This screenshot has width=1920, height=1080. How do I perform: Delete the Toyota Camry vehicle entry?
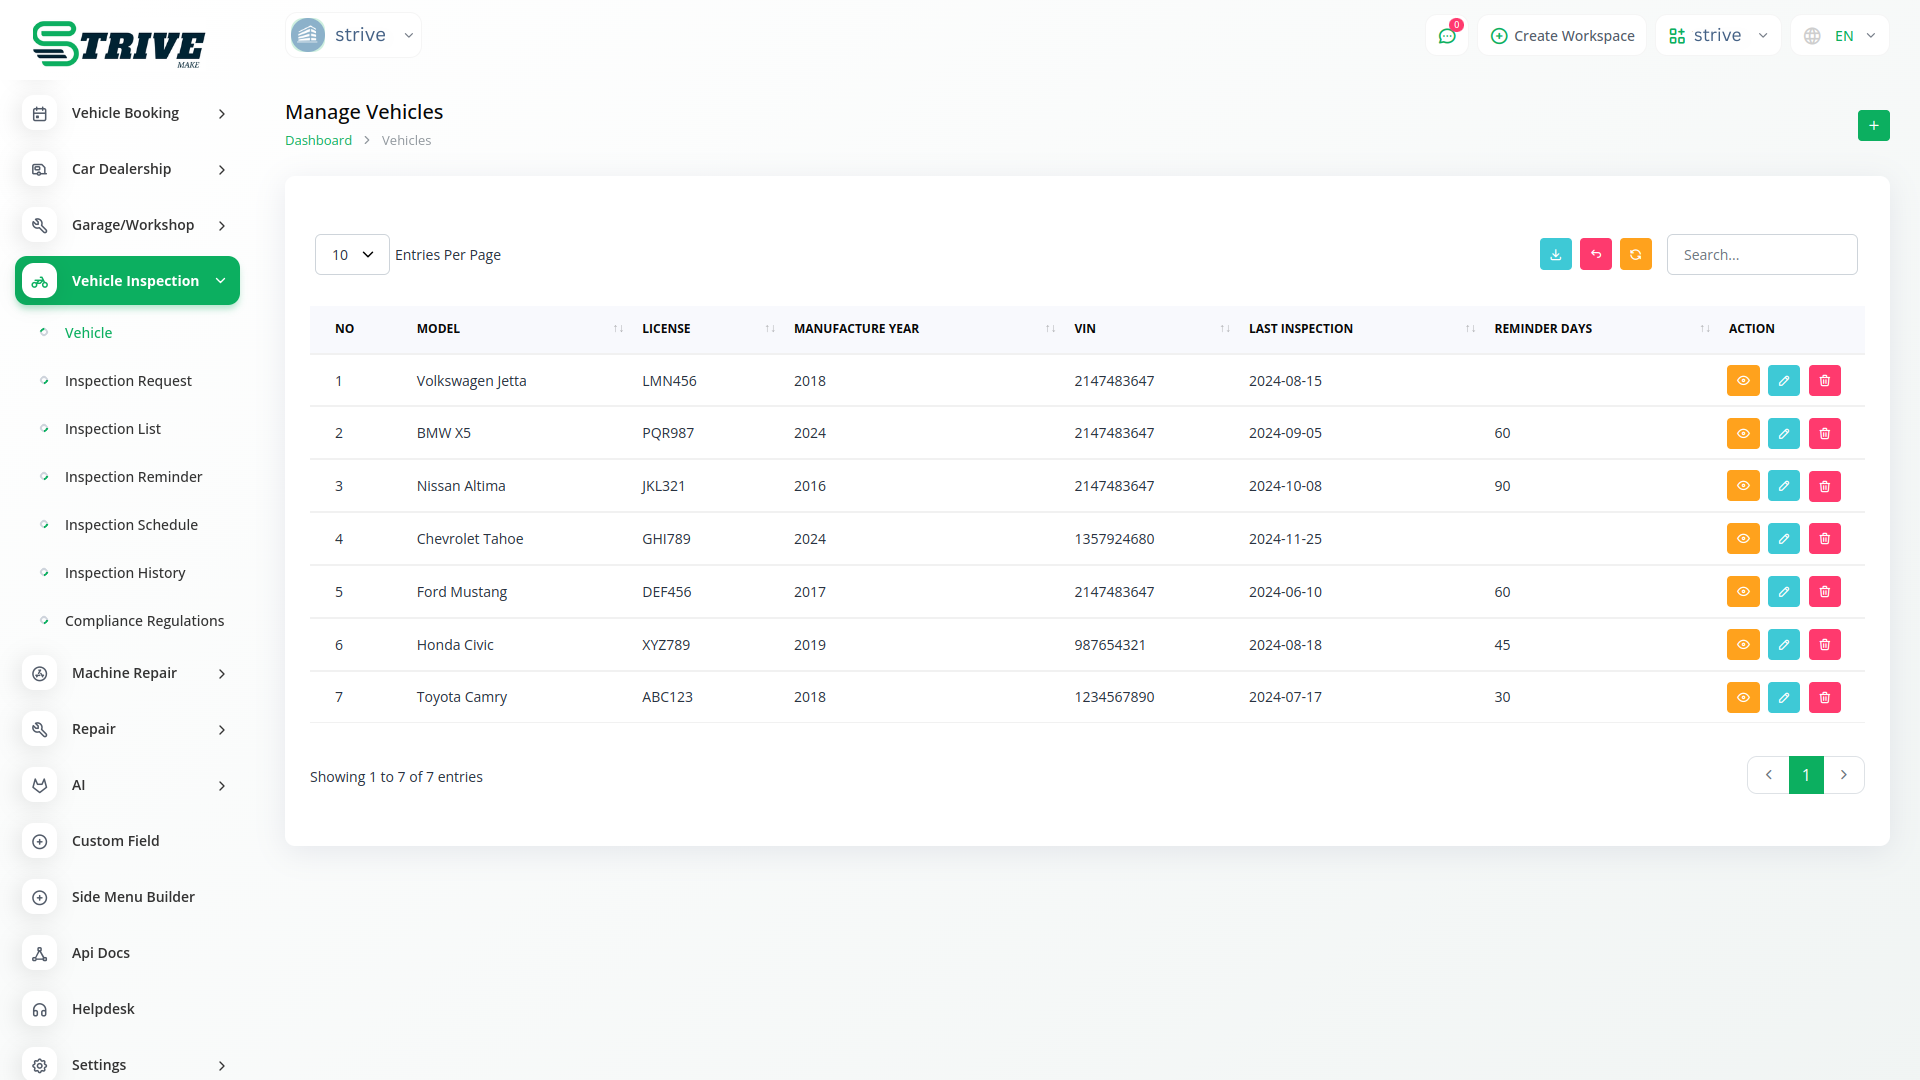pyautogui.click(x=1824, y=697)
